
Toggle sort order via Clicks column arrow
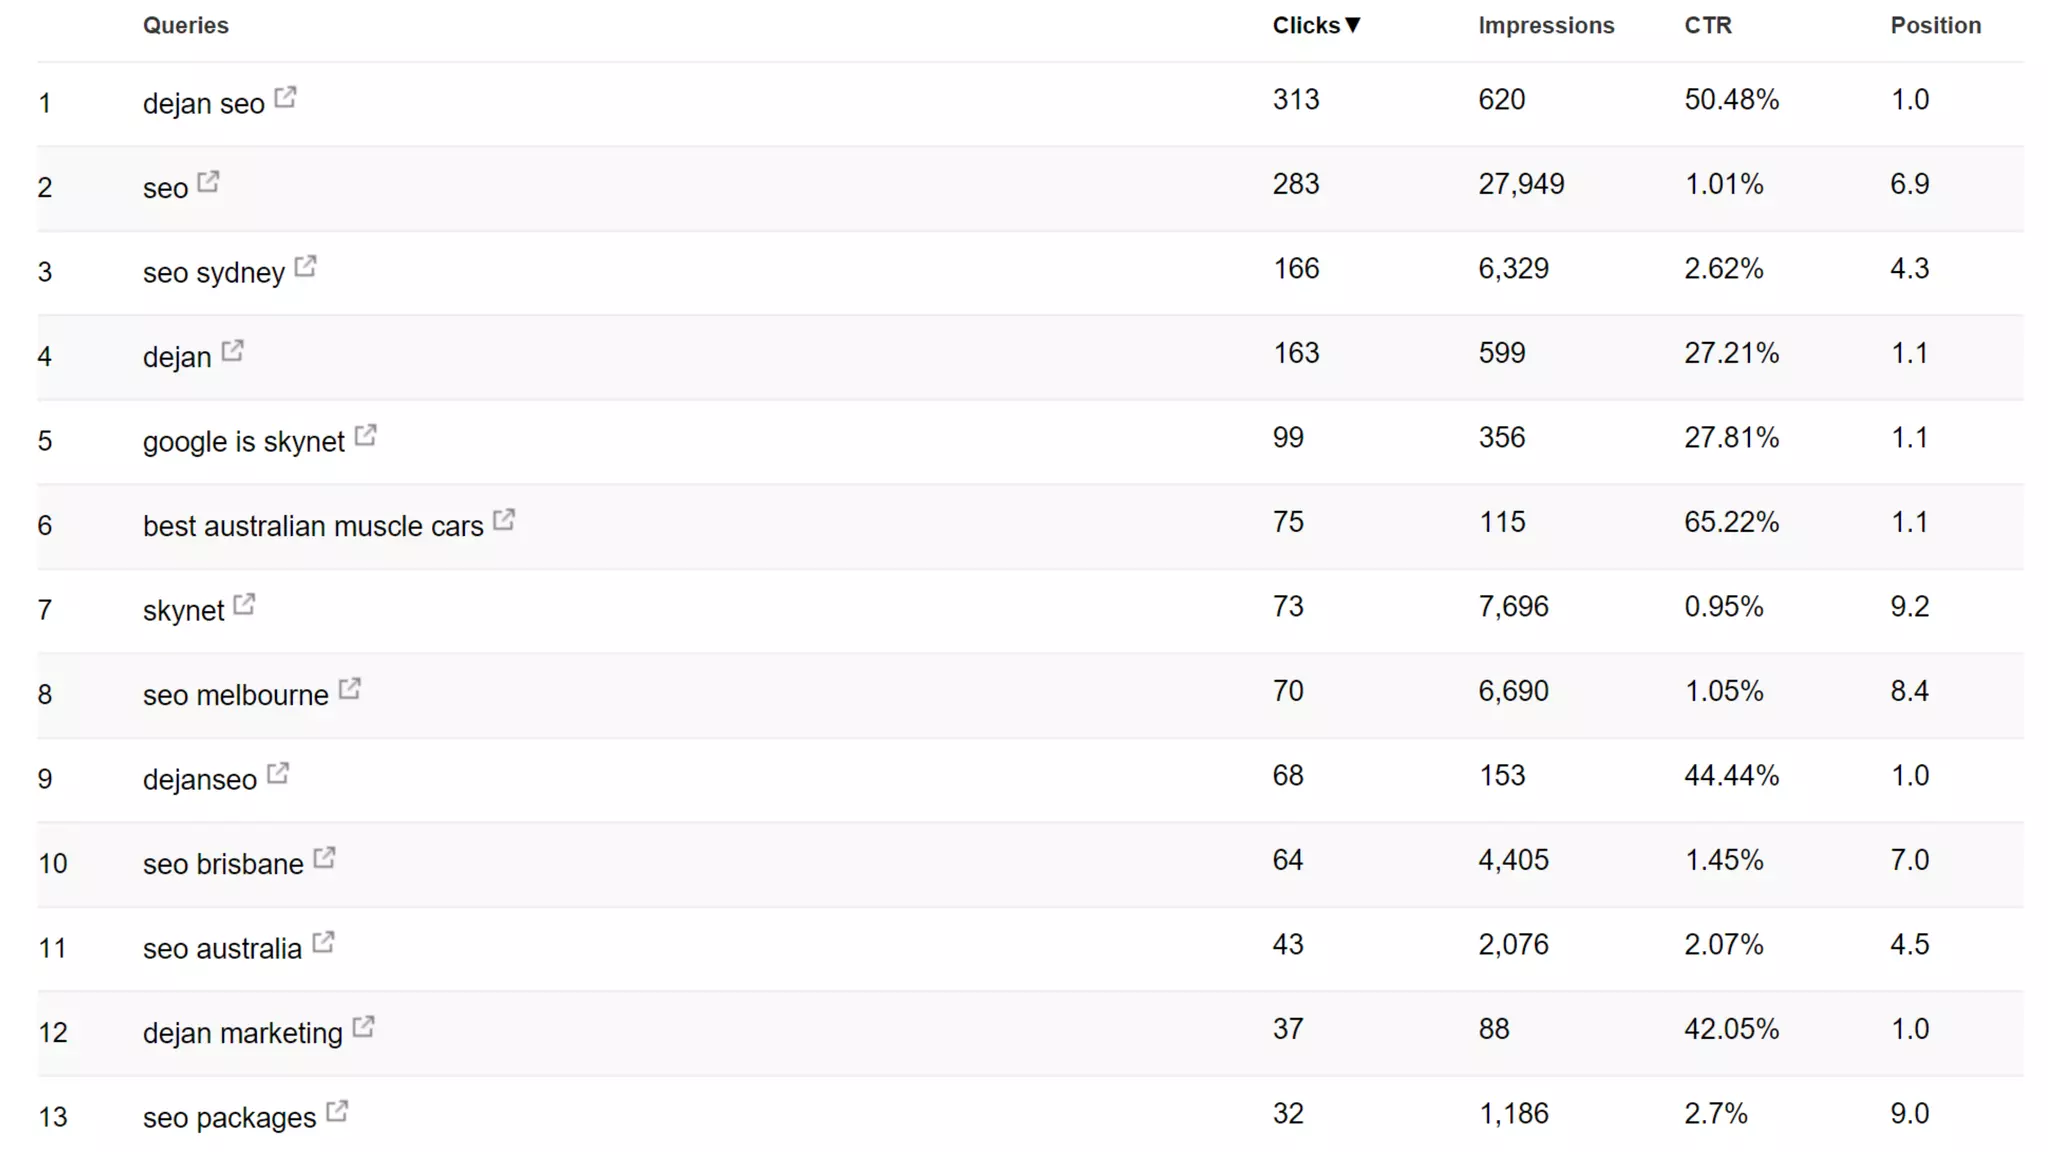pyautogui.click(x=1353, y=25)
